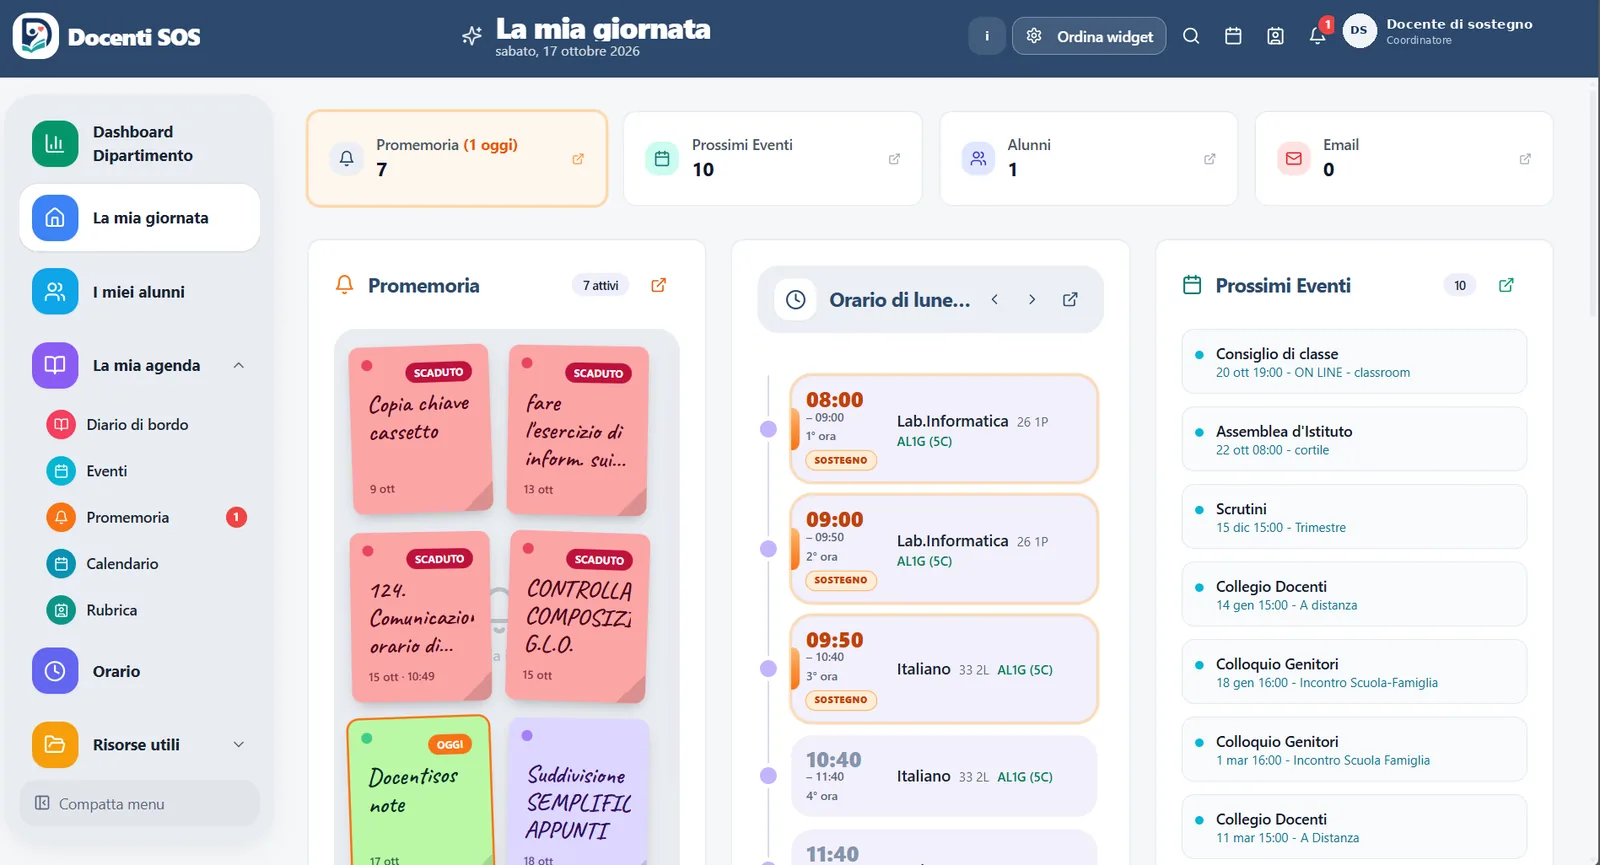Open the Consiglio di classe event
The width and height of the screenshot is (1600, 865).
tap(1354, 362)
